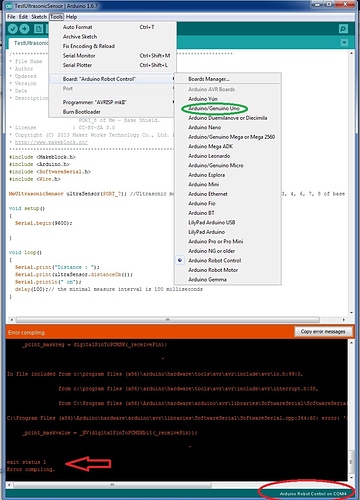Select Arduino/Genuino Mega or Mega 2560
Image resolution: width=360 pixels, height=500 pixels.
click(x=228, y=137)
